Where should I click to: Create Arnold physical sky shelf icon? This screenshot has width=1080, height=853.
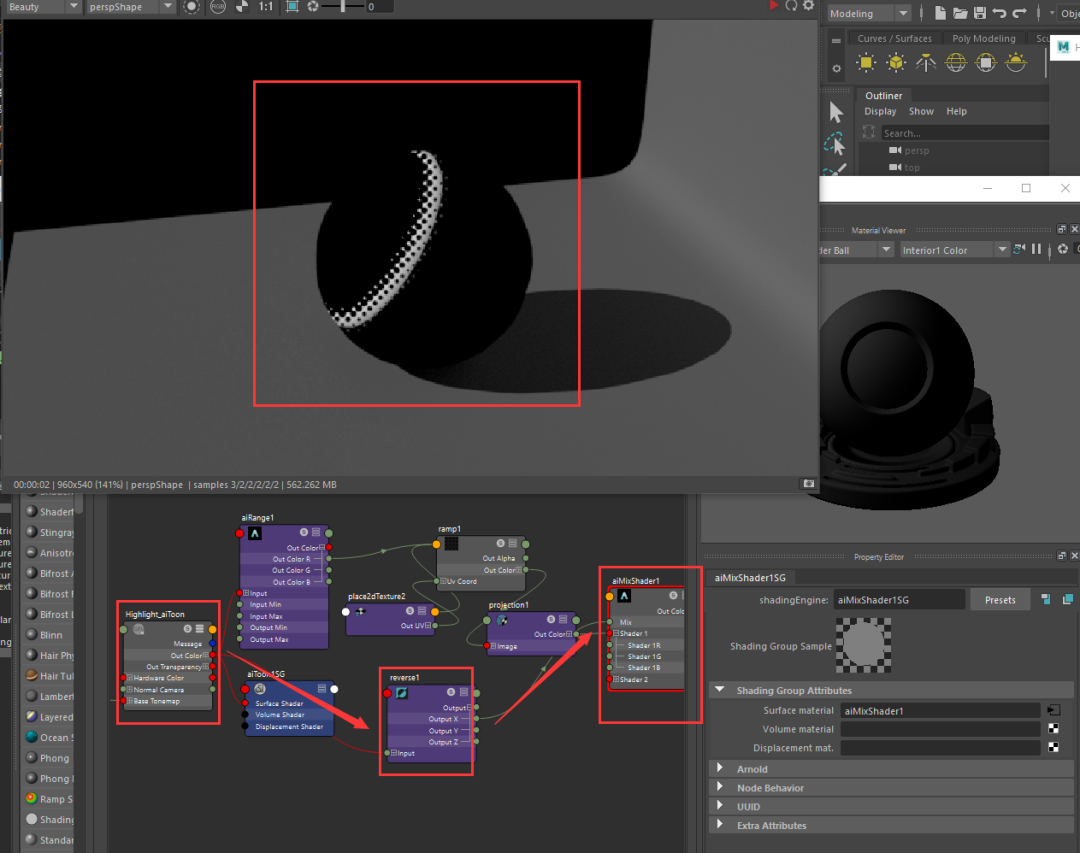(x=1016, y=63)
